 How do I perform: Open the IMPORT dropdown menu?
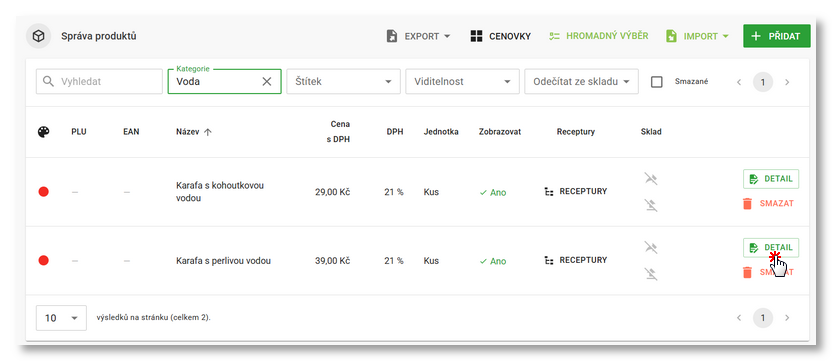697,36
